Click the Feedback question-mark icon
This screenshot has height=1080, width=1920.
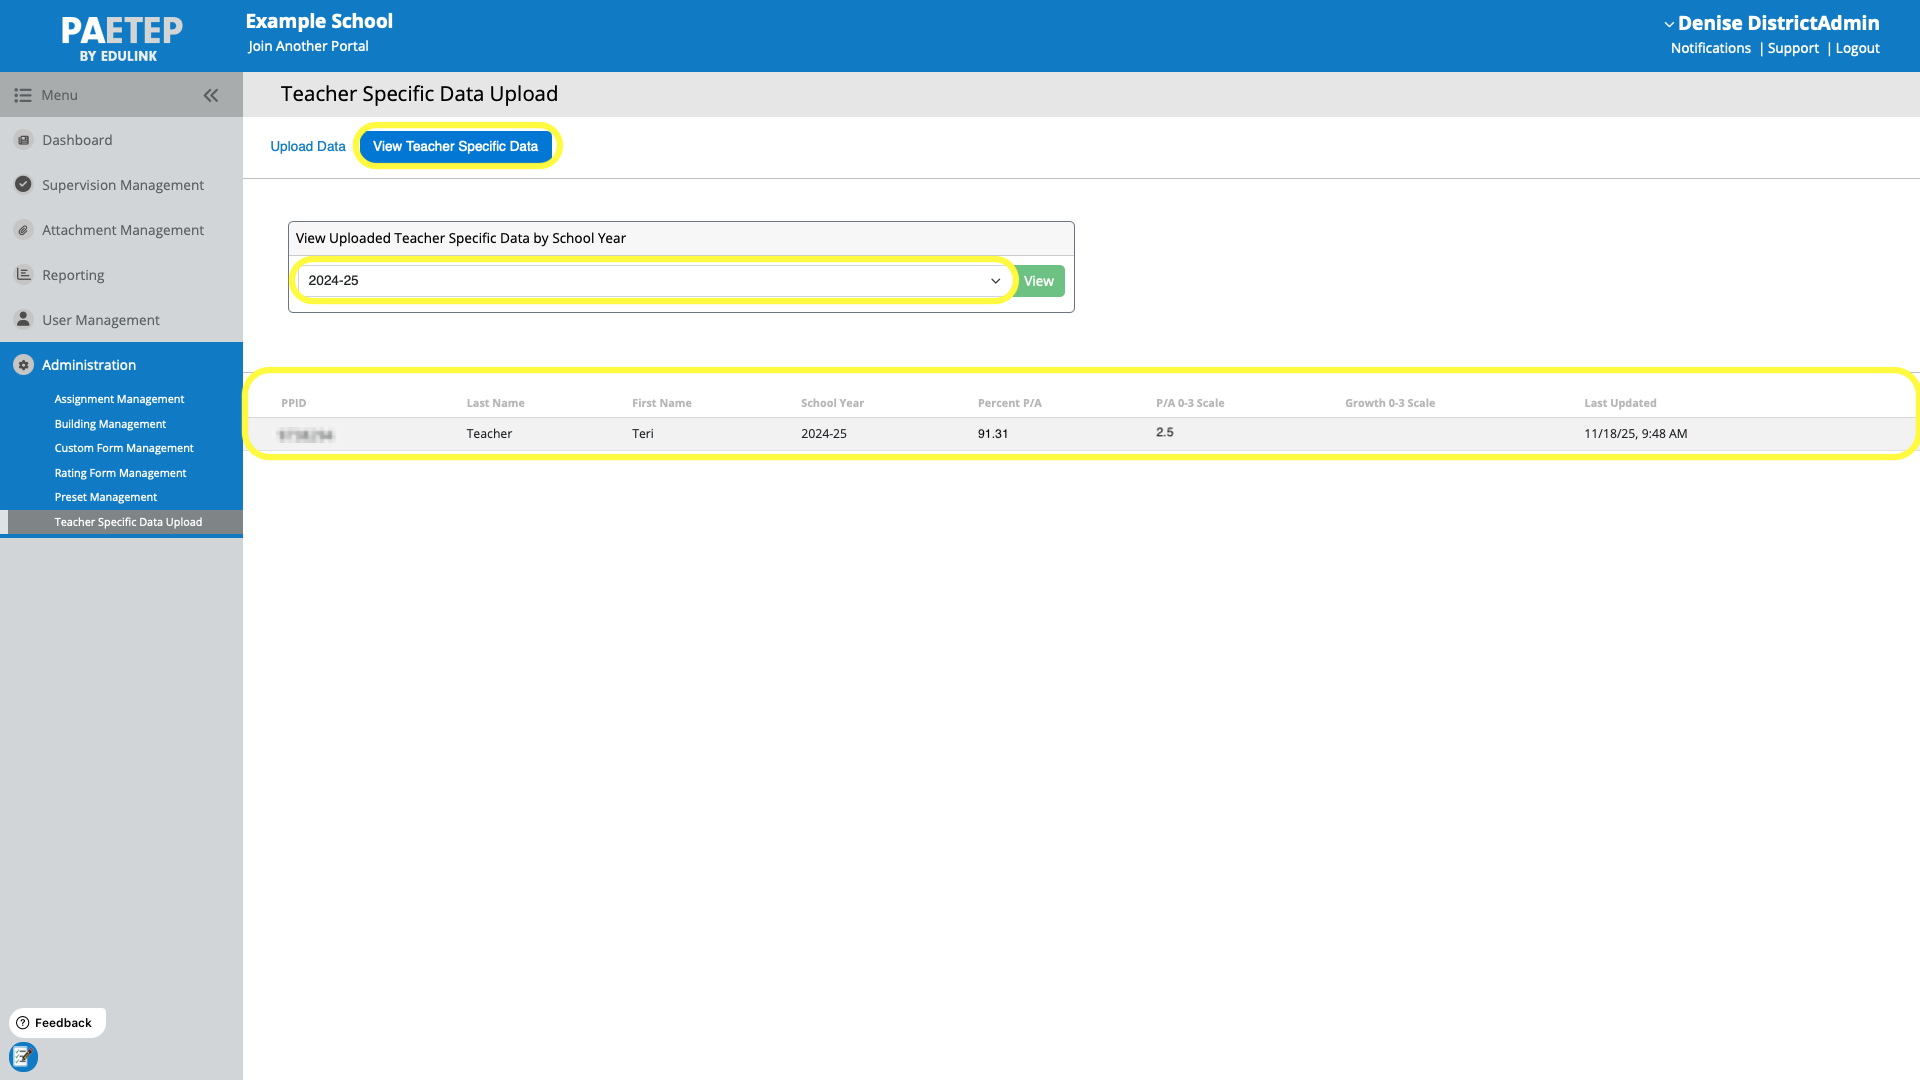[22, 1023]
